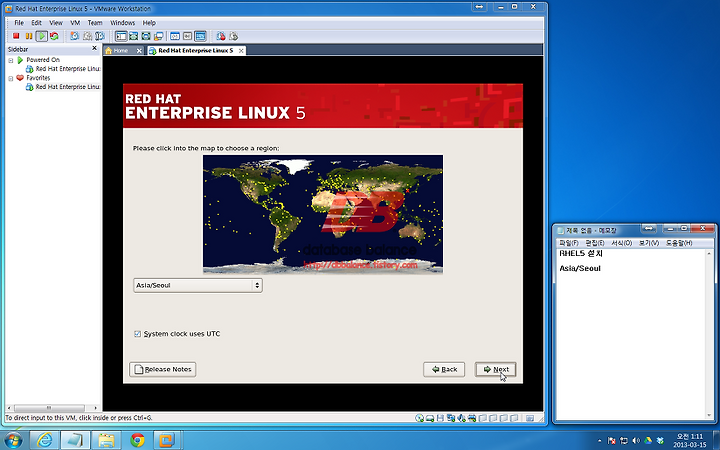Click the hard disk status bar icon
Screen dimensions: 720x450
430,418
